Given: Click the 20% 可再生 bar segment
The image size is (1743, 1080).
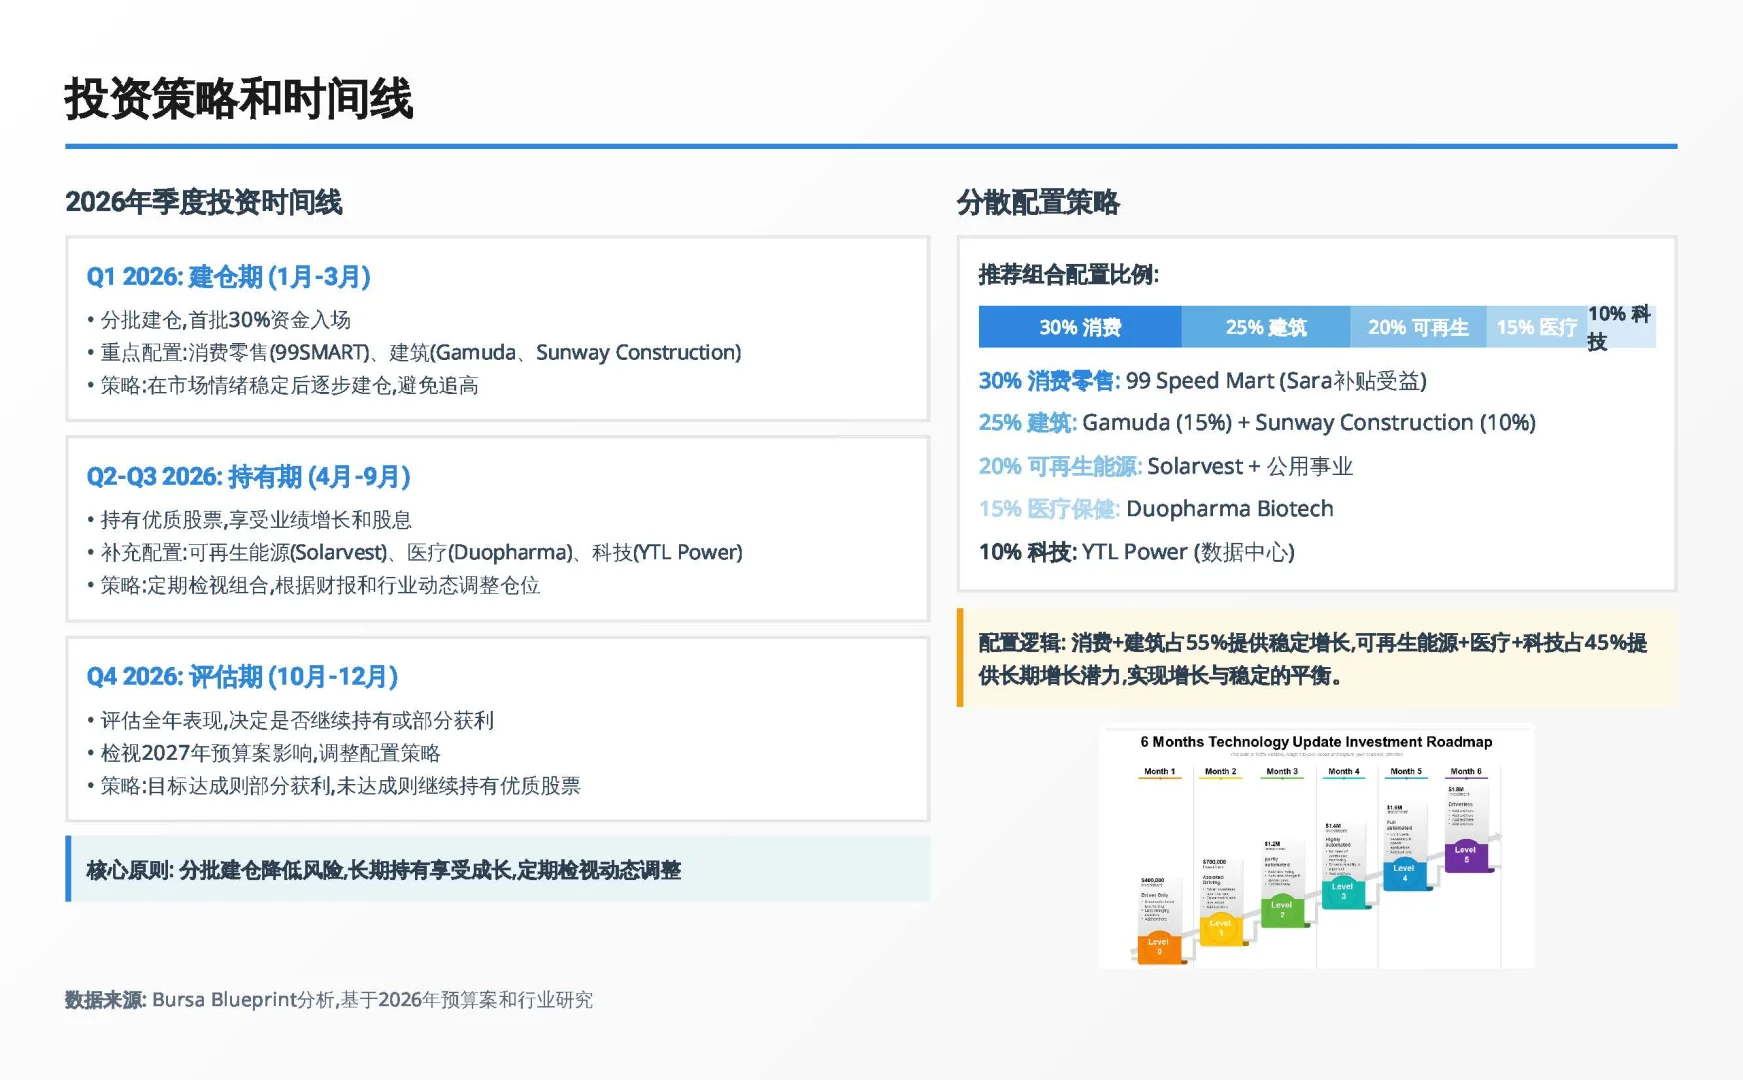Looking at the screenshot, I should (1418, 327).
